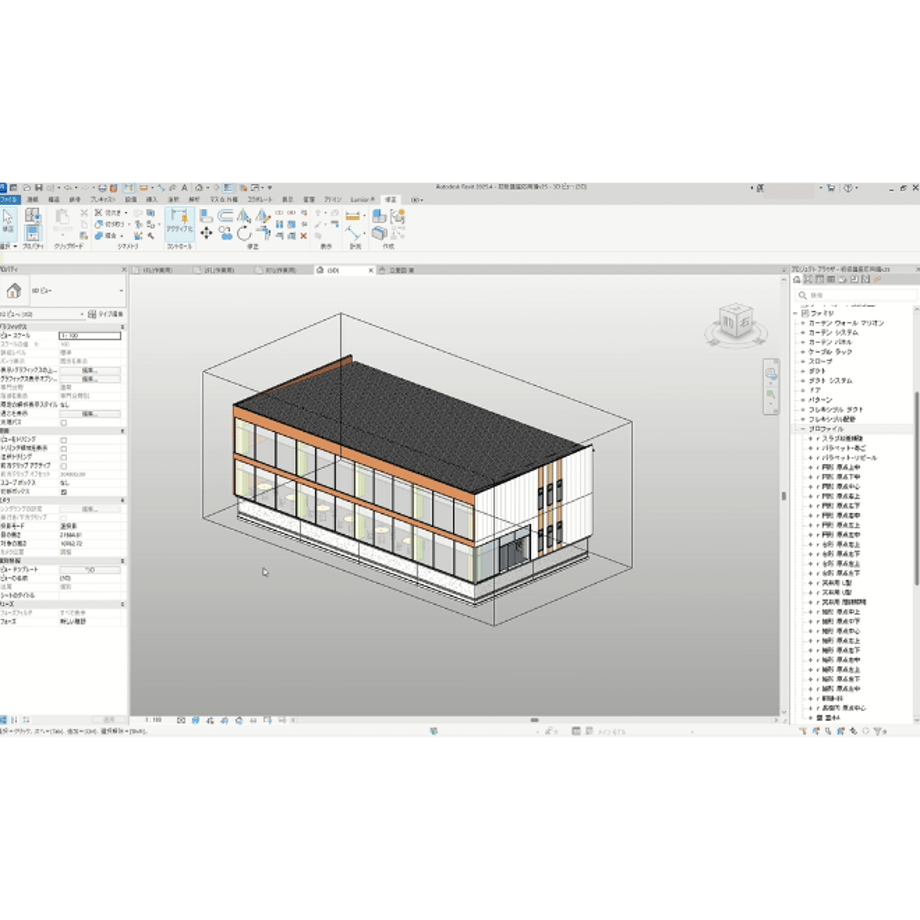Close the (3D) view tab

point(370,270)
